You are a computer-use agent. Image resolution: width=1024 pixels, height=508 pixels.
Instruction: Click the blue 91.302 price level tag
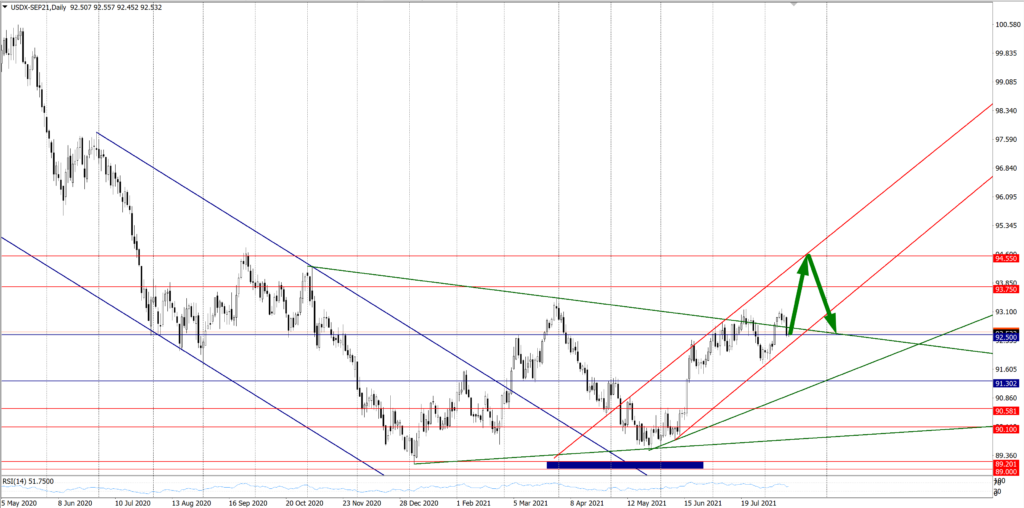(1005, 383)
